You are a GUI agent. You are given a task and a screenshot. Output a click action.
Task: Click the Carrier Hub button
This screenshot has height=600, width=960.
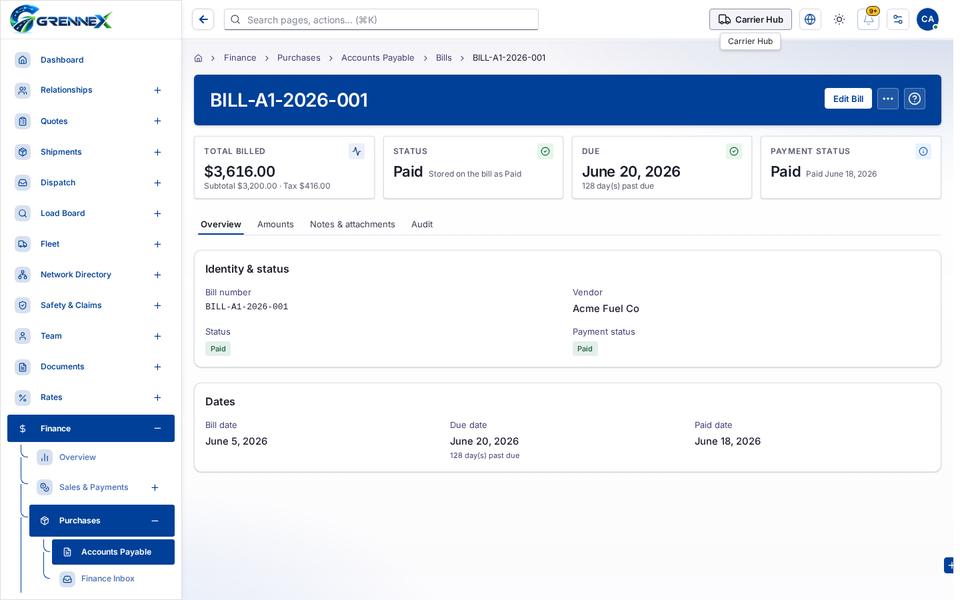point(750,20)
